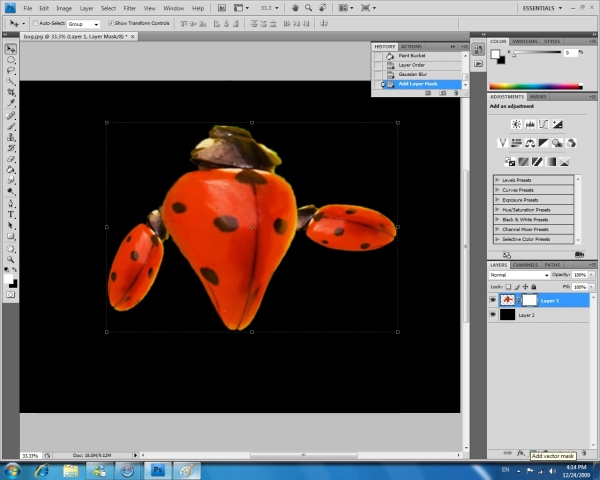
Task: Expand Exposure Presets
Action: 497,199
